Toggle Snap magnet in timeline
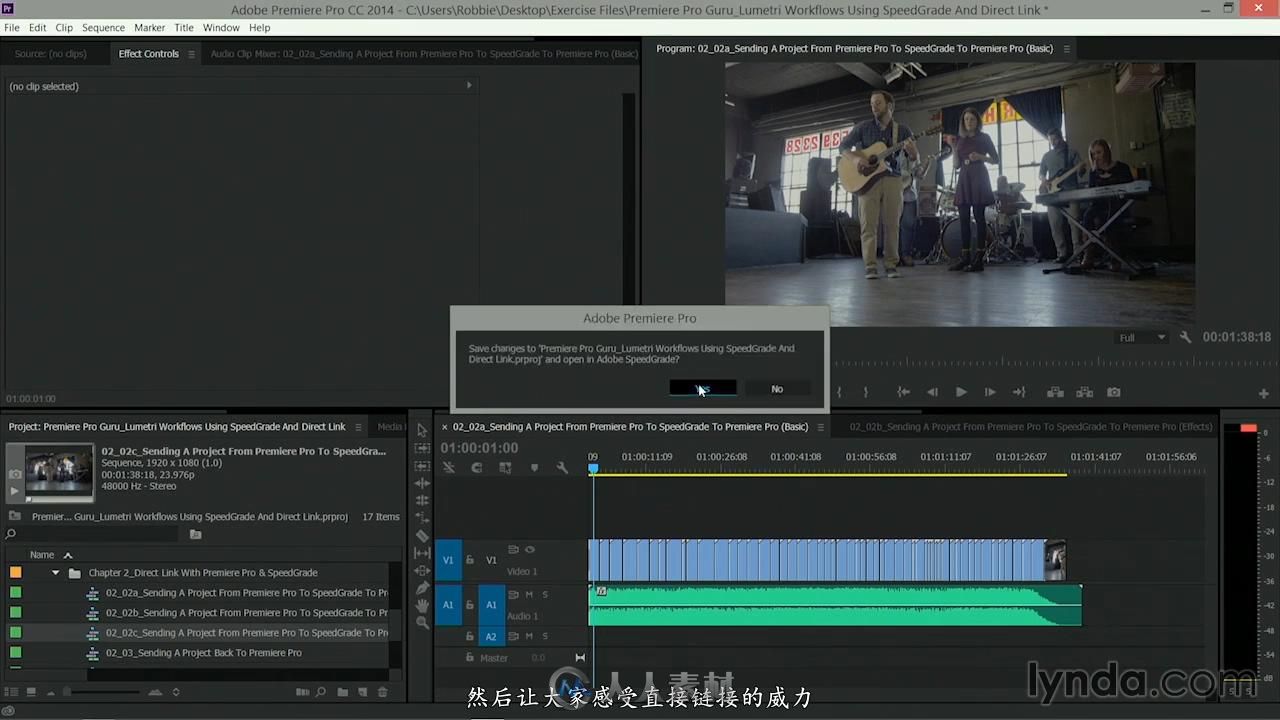The width and height of the screenshot is (1280, 720). click(477, 467)
